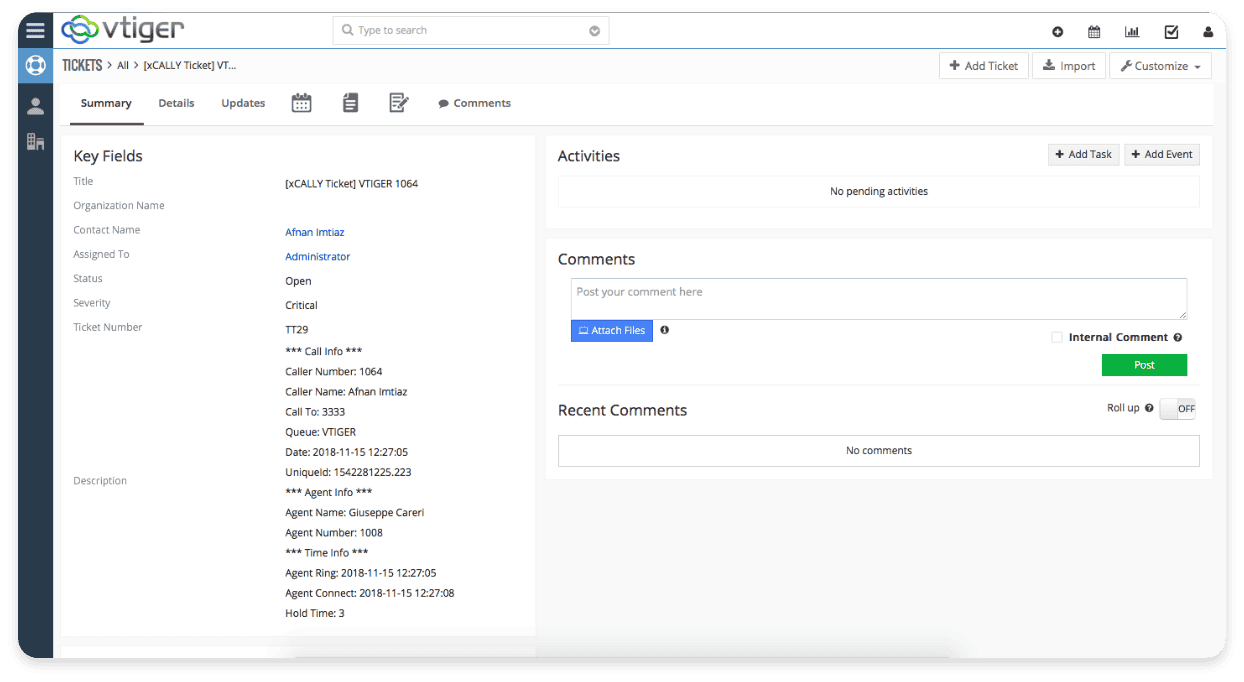Viewport: 1244px width, 682px height.
Task: Click the Import button
Action: [1069, 66]
